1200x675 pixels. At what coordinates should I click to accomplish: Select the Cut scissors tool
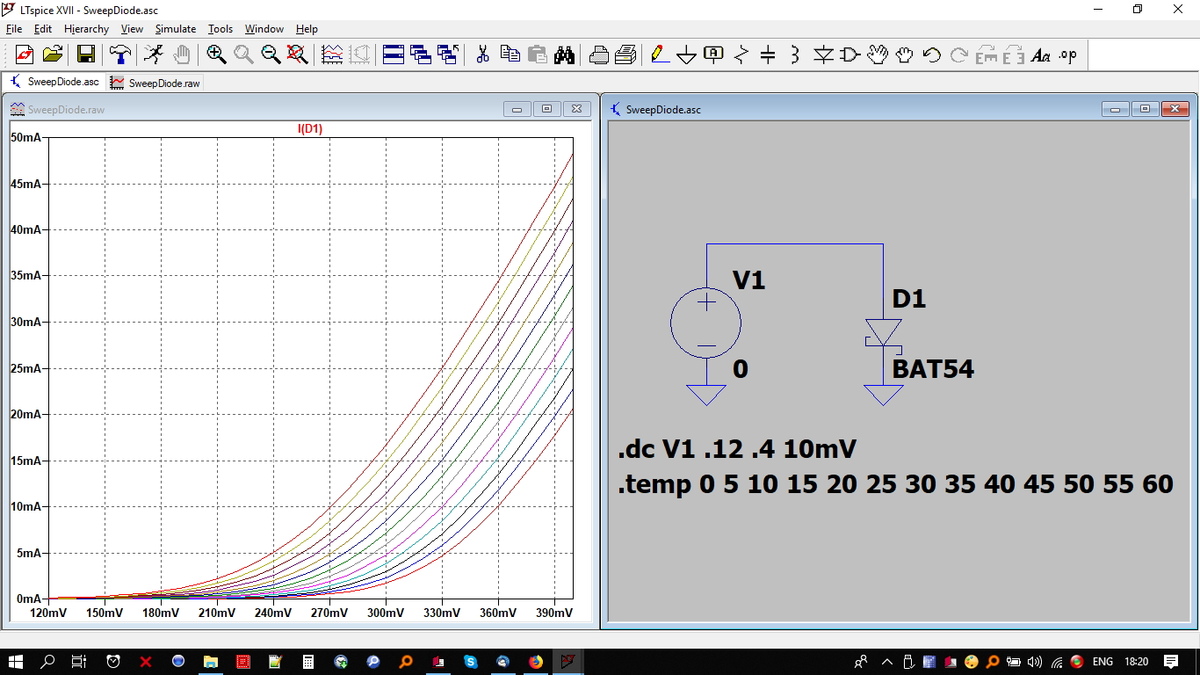[x=482, y=54]
